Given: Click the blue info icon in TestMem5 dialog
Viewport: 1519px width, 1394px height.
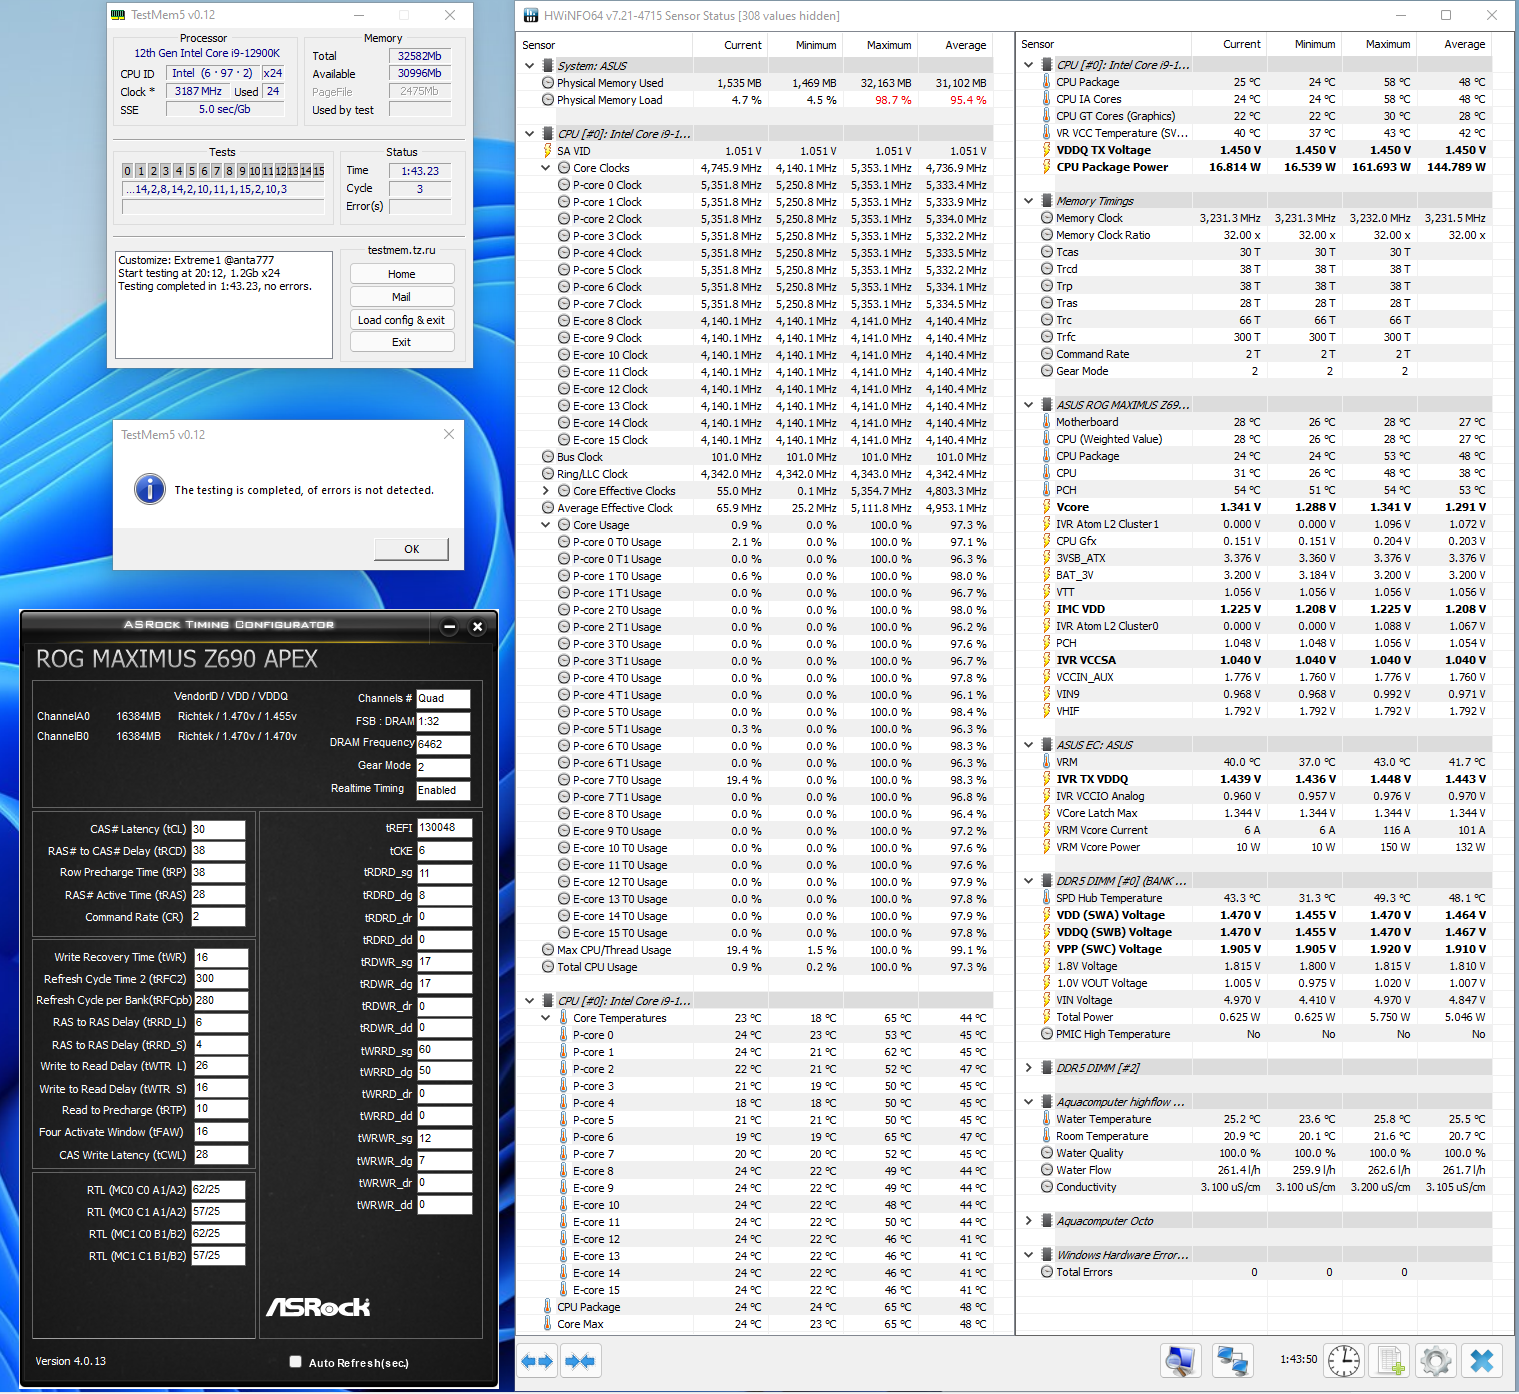Looking at the screenshot, I should [150, 489].
